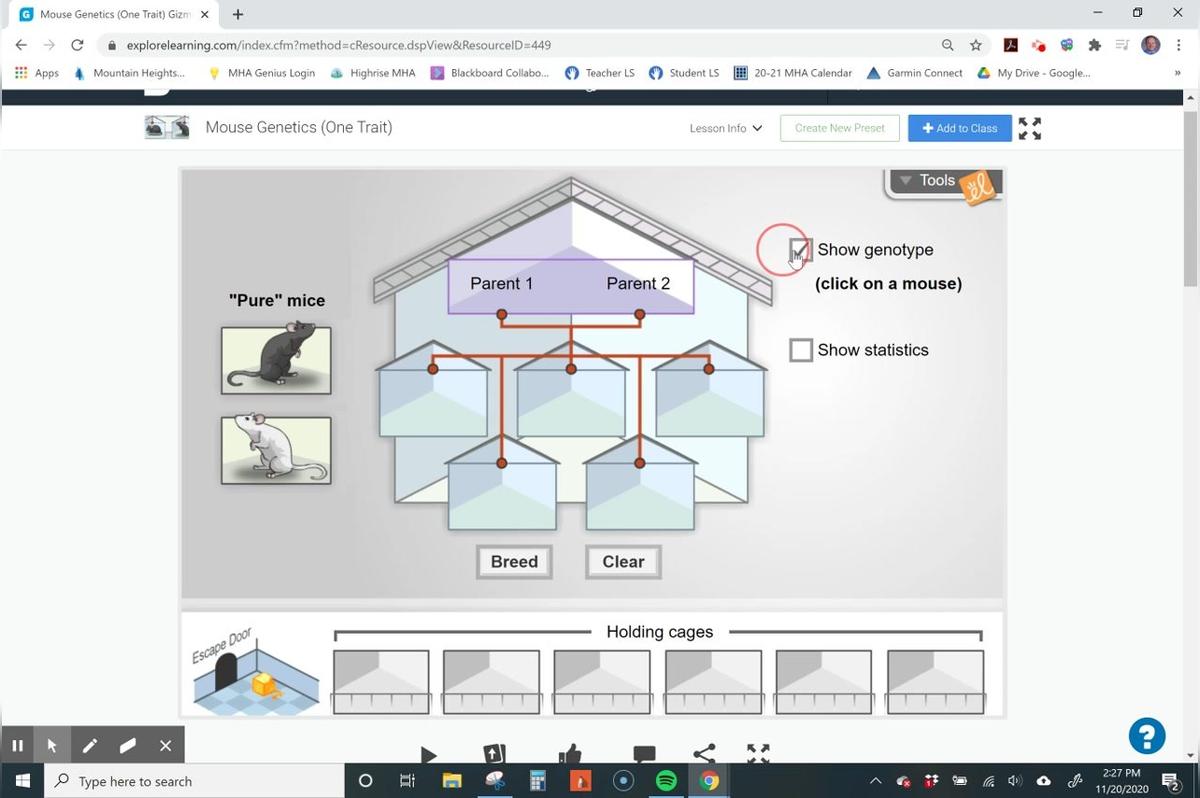The width and height of the screenshot is (1200, 798).
Task: Open Calculator from taskbar
Action: tap(537, 781)
